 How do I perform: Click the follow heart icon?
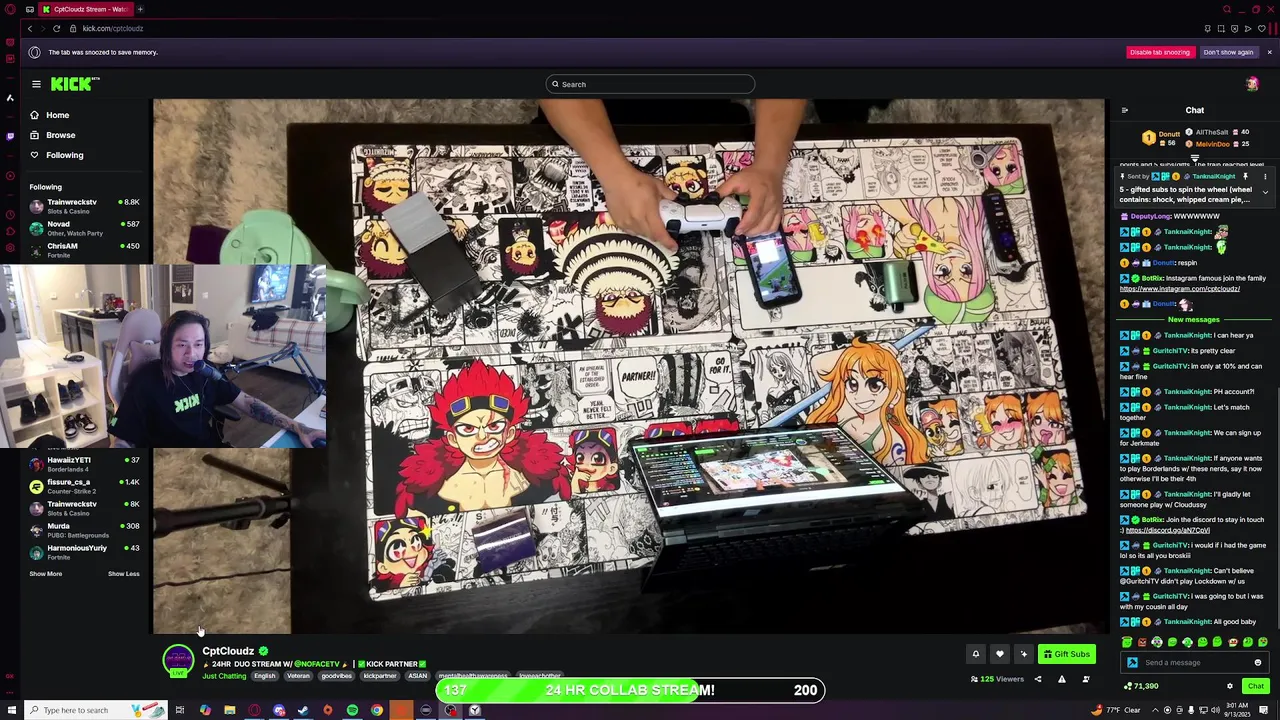point(999,655)
